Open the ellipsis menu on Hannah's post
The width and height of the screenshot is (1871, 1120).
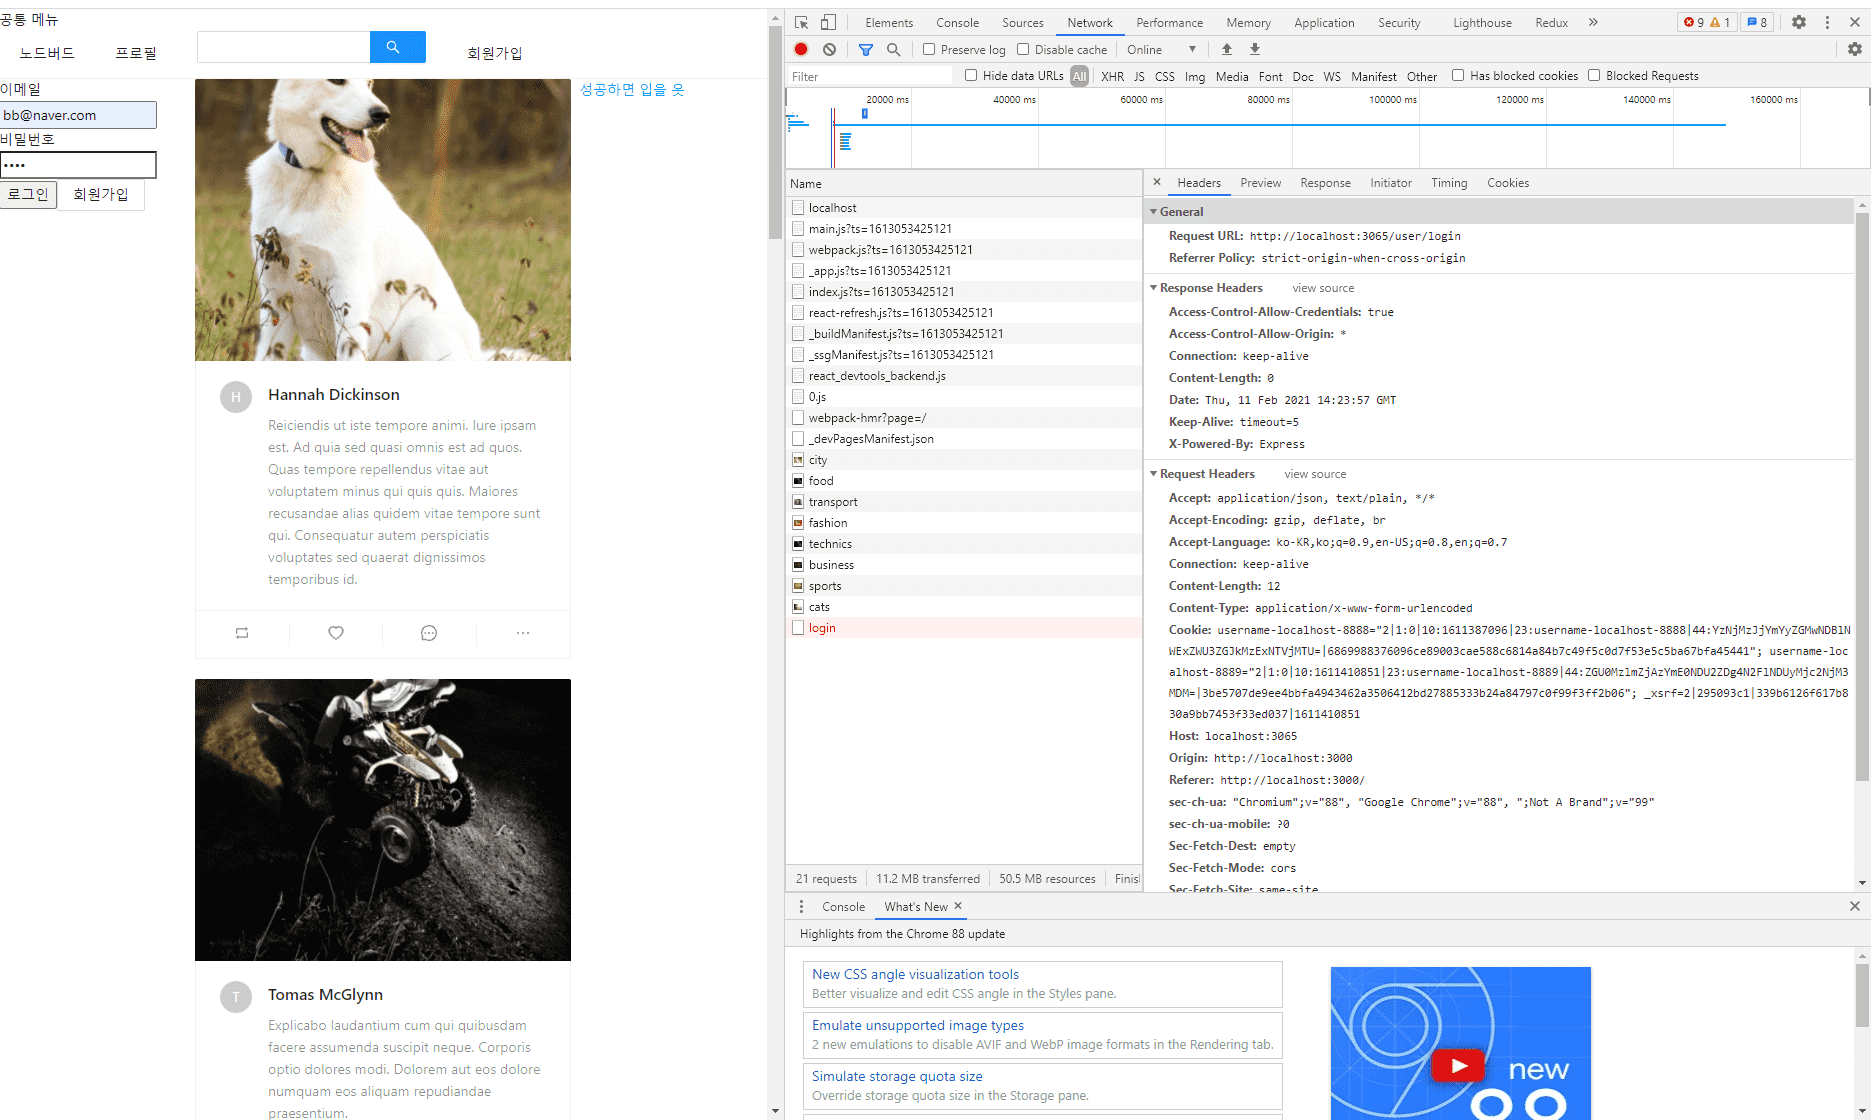coord(523,633)
